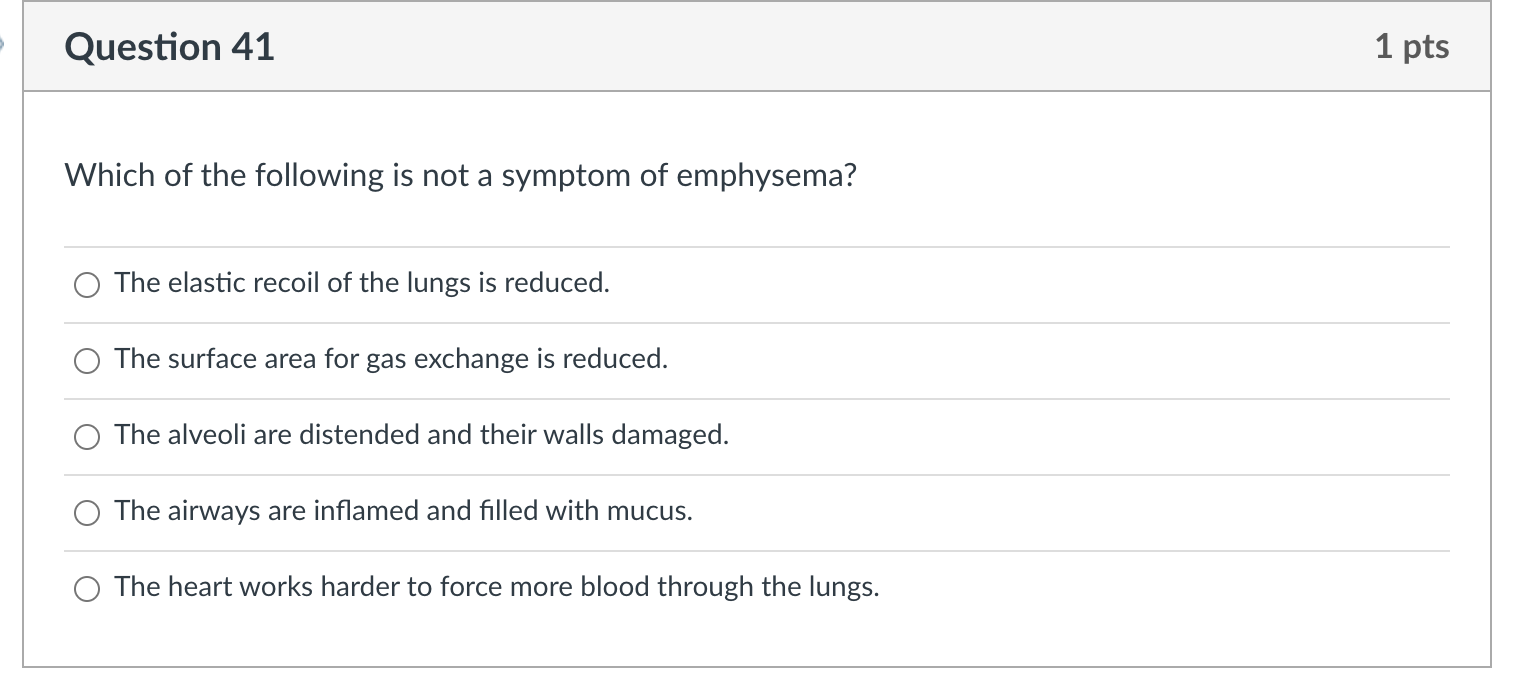
Task: Choose the surface area for gas exchange radio
Action: (x=87, y=362)
